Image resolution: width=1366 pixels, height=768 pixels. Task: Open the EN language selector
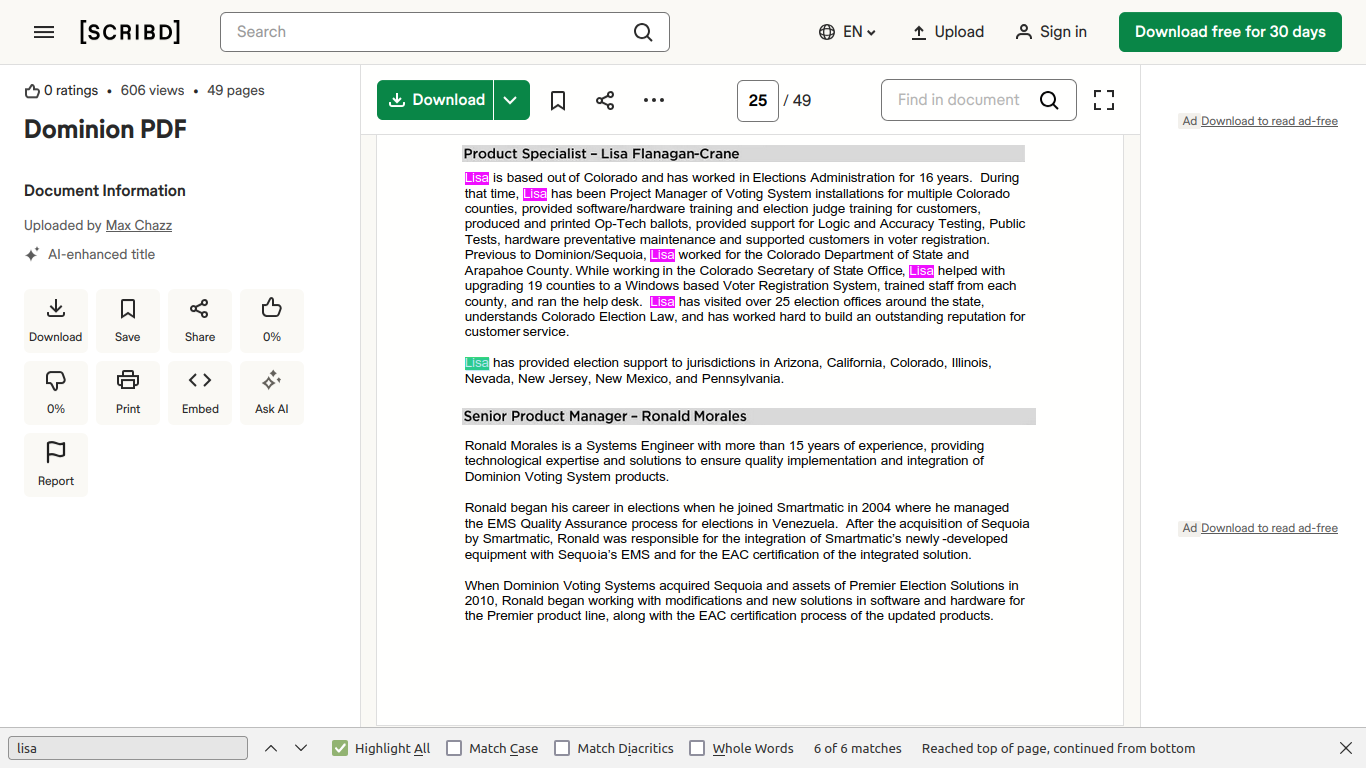(x=847, y=32)
